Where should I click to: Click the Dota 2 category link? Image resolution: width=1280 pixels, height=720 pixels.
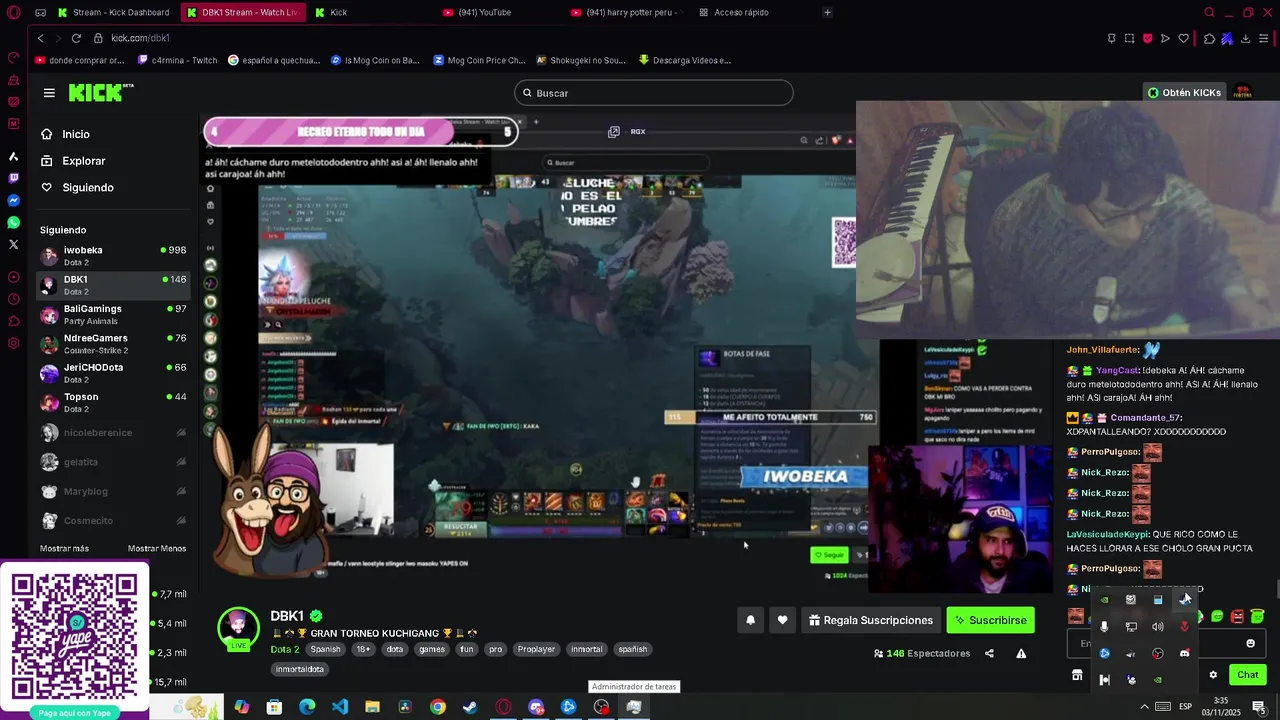284,649
